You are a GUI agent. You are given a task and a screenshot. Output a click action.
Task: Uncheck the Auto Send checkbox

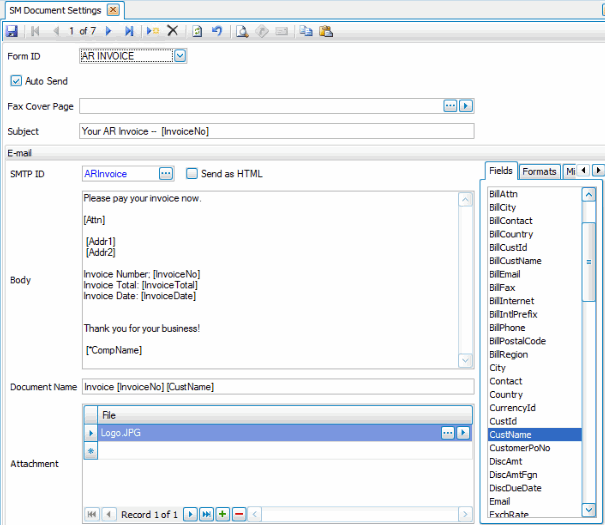point(16,80)
